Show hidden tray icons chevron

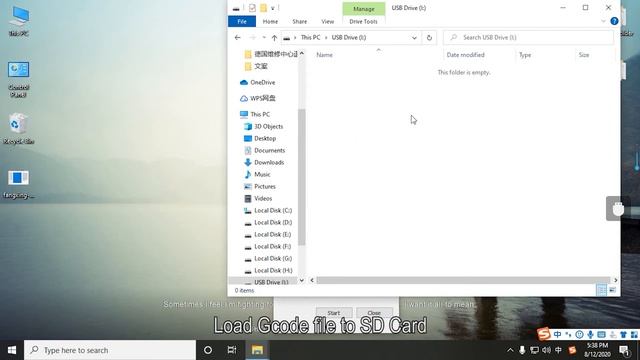[510, 350]
